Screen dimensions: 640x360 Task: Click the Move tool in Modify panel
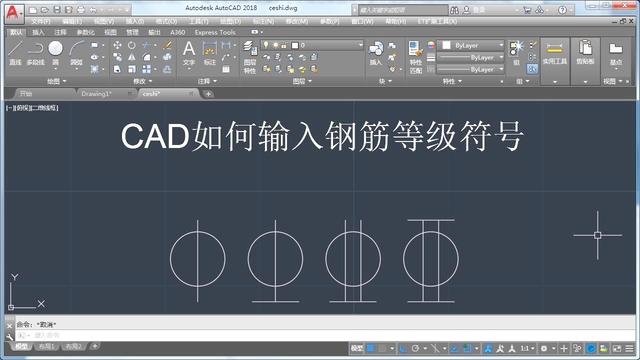[x=117, y=45]
